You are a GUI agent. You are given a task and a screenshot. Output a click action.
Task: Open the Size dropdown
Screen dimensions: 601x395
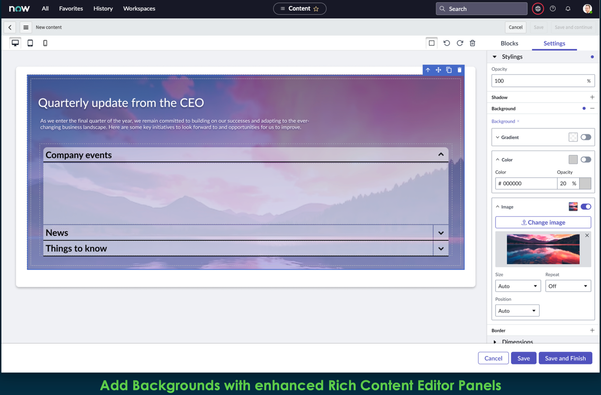tap(518, 286)
